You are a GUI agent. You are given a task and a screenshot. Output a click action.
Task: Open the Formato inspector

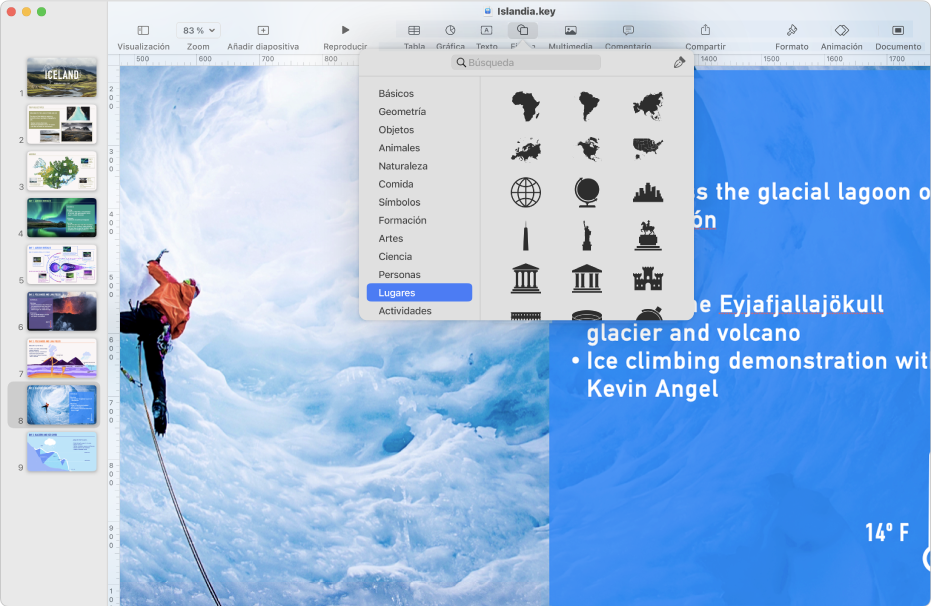click(x=791, y=30)
